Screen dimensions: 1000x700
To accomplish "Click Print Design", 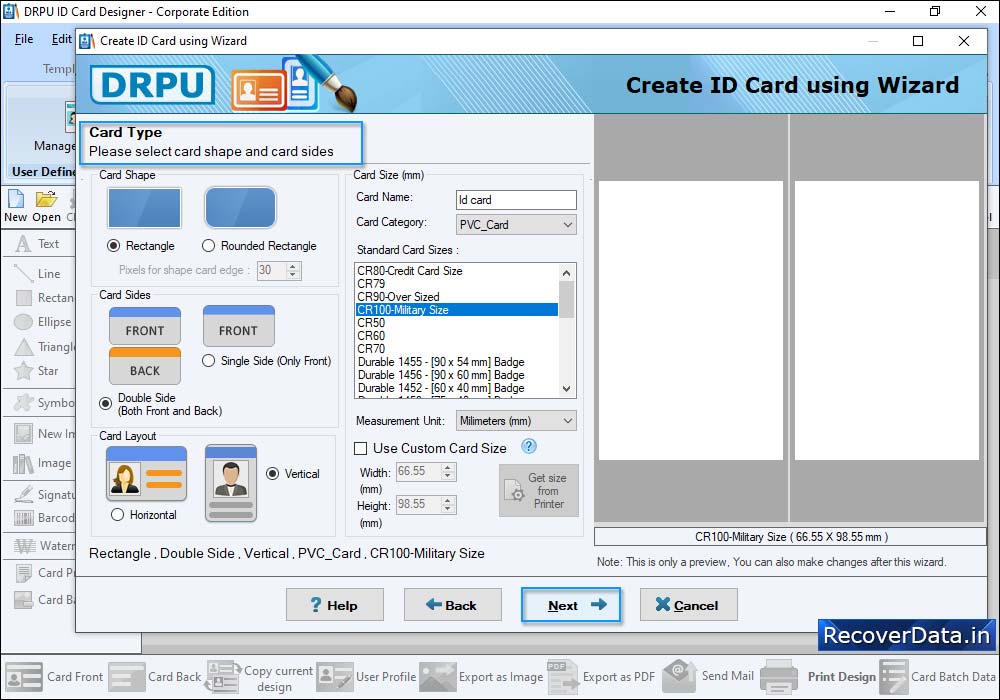I will click(818, 677).
